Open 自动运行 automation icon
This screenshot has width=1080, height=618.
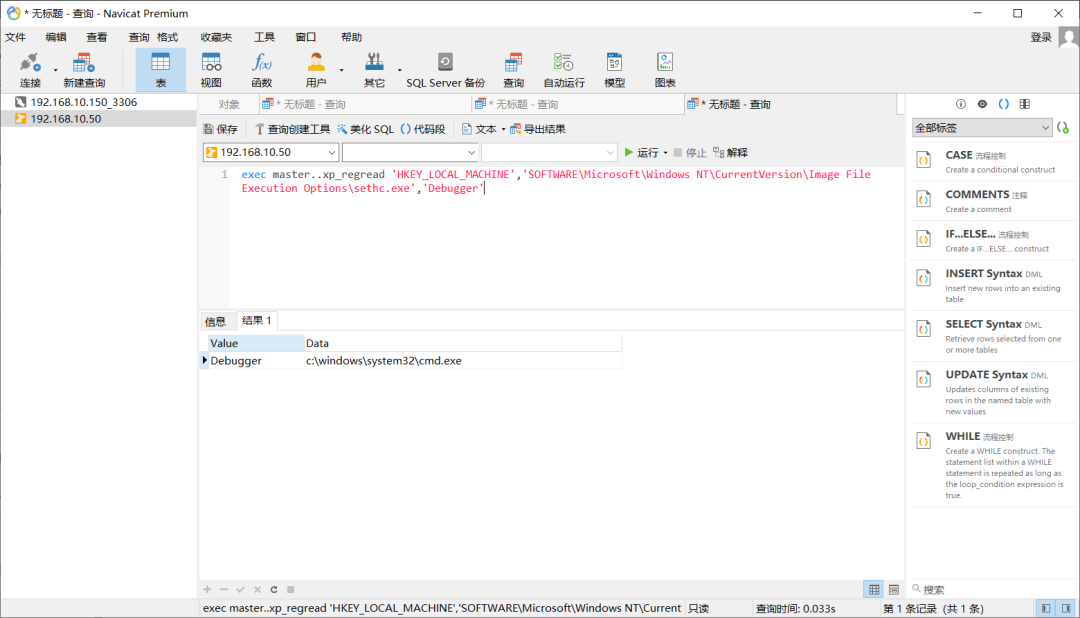point(563,70)
